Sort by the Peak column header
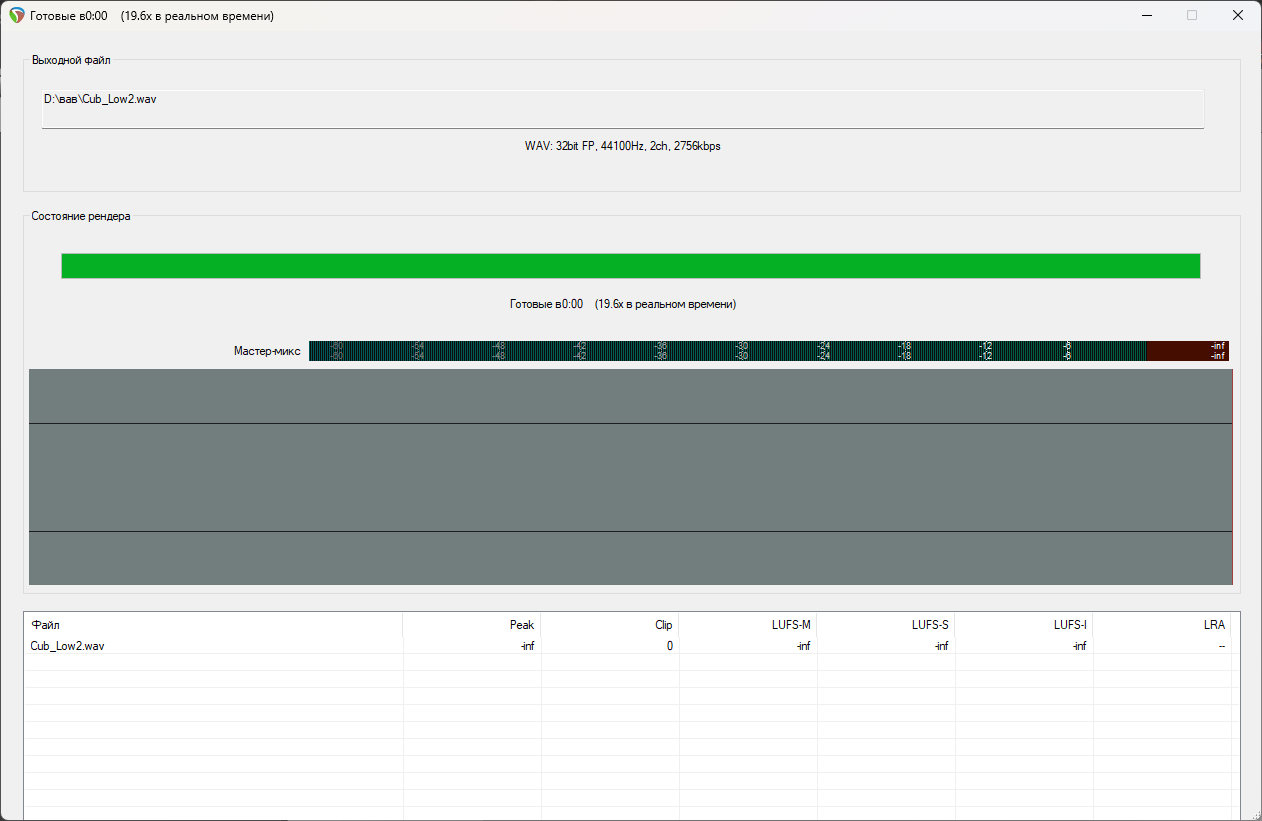This screenshot has width=1262, height=821. 472,625
